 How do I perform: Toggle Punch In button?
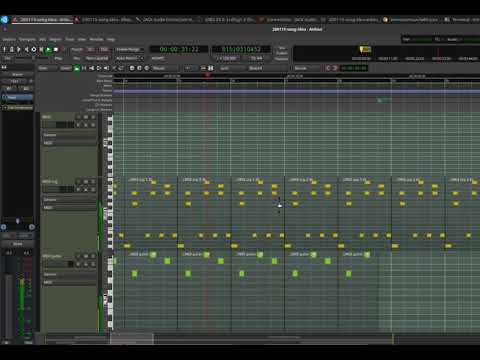coord(91,49)
